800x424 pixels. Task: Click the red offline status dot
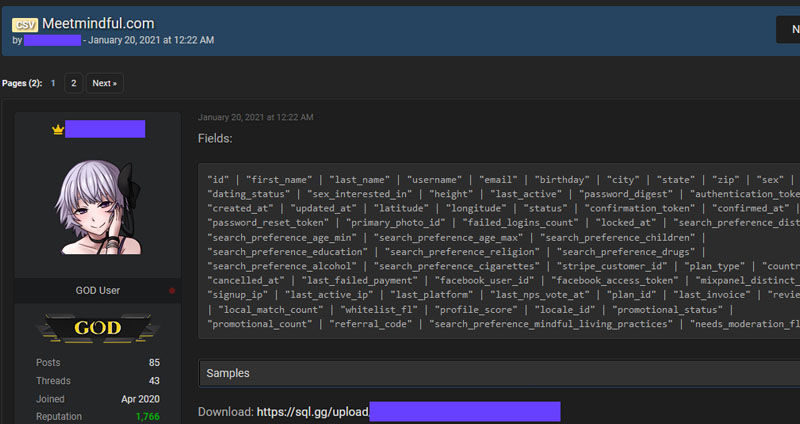pyautogui.click(x=172, y=291)
